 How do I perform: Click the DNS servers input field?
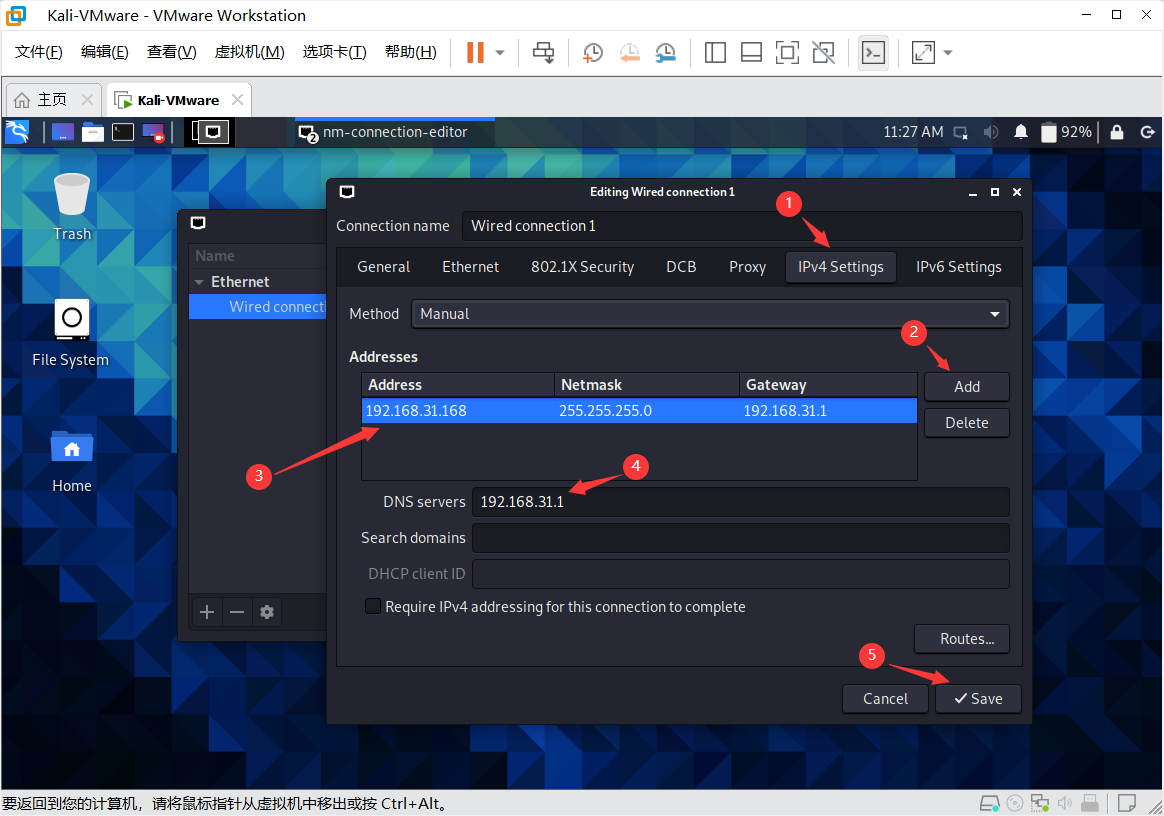pos(741,502)
